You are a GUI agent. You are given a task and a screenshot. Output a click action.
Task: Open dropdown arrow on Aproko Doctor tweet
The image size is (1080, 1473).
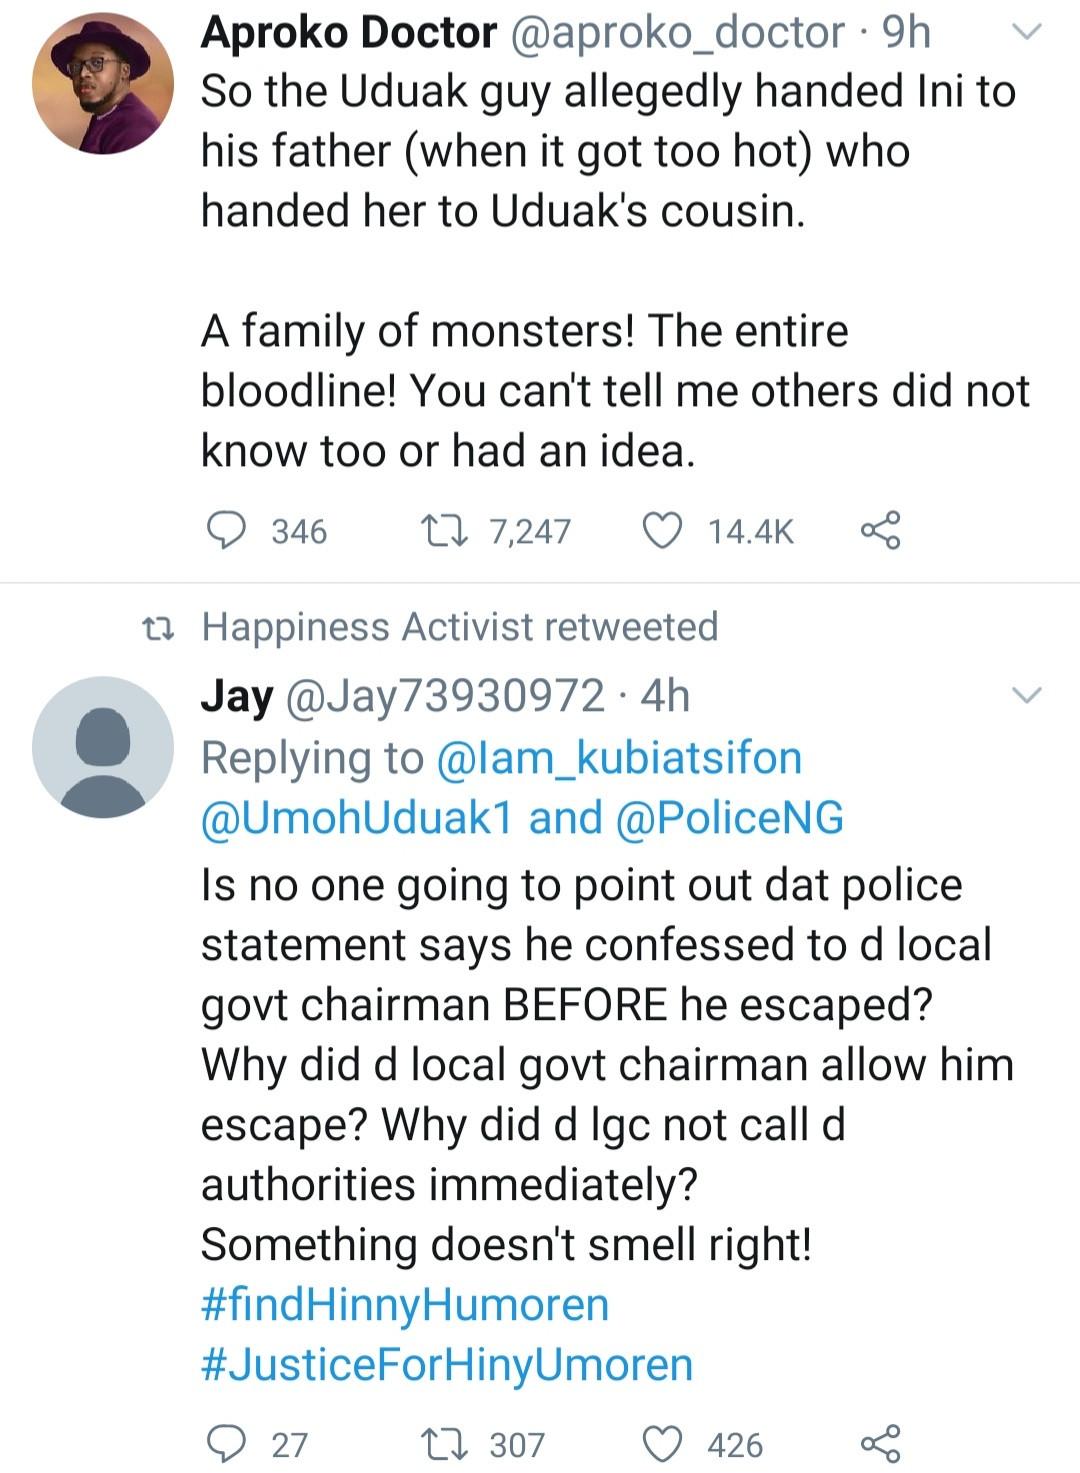pyautogui.click(x=1027, y=33)
